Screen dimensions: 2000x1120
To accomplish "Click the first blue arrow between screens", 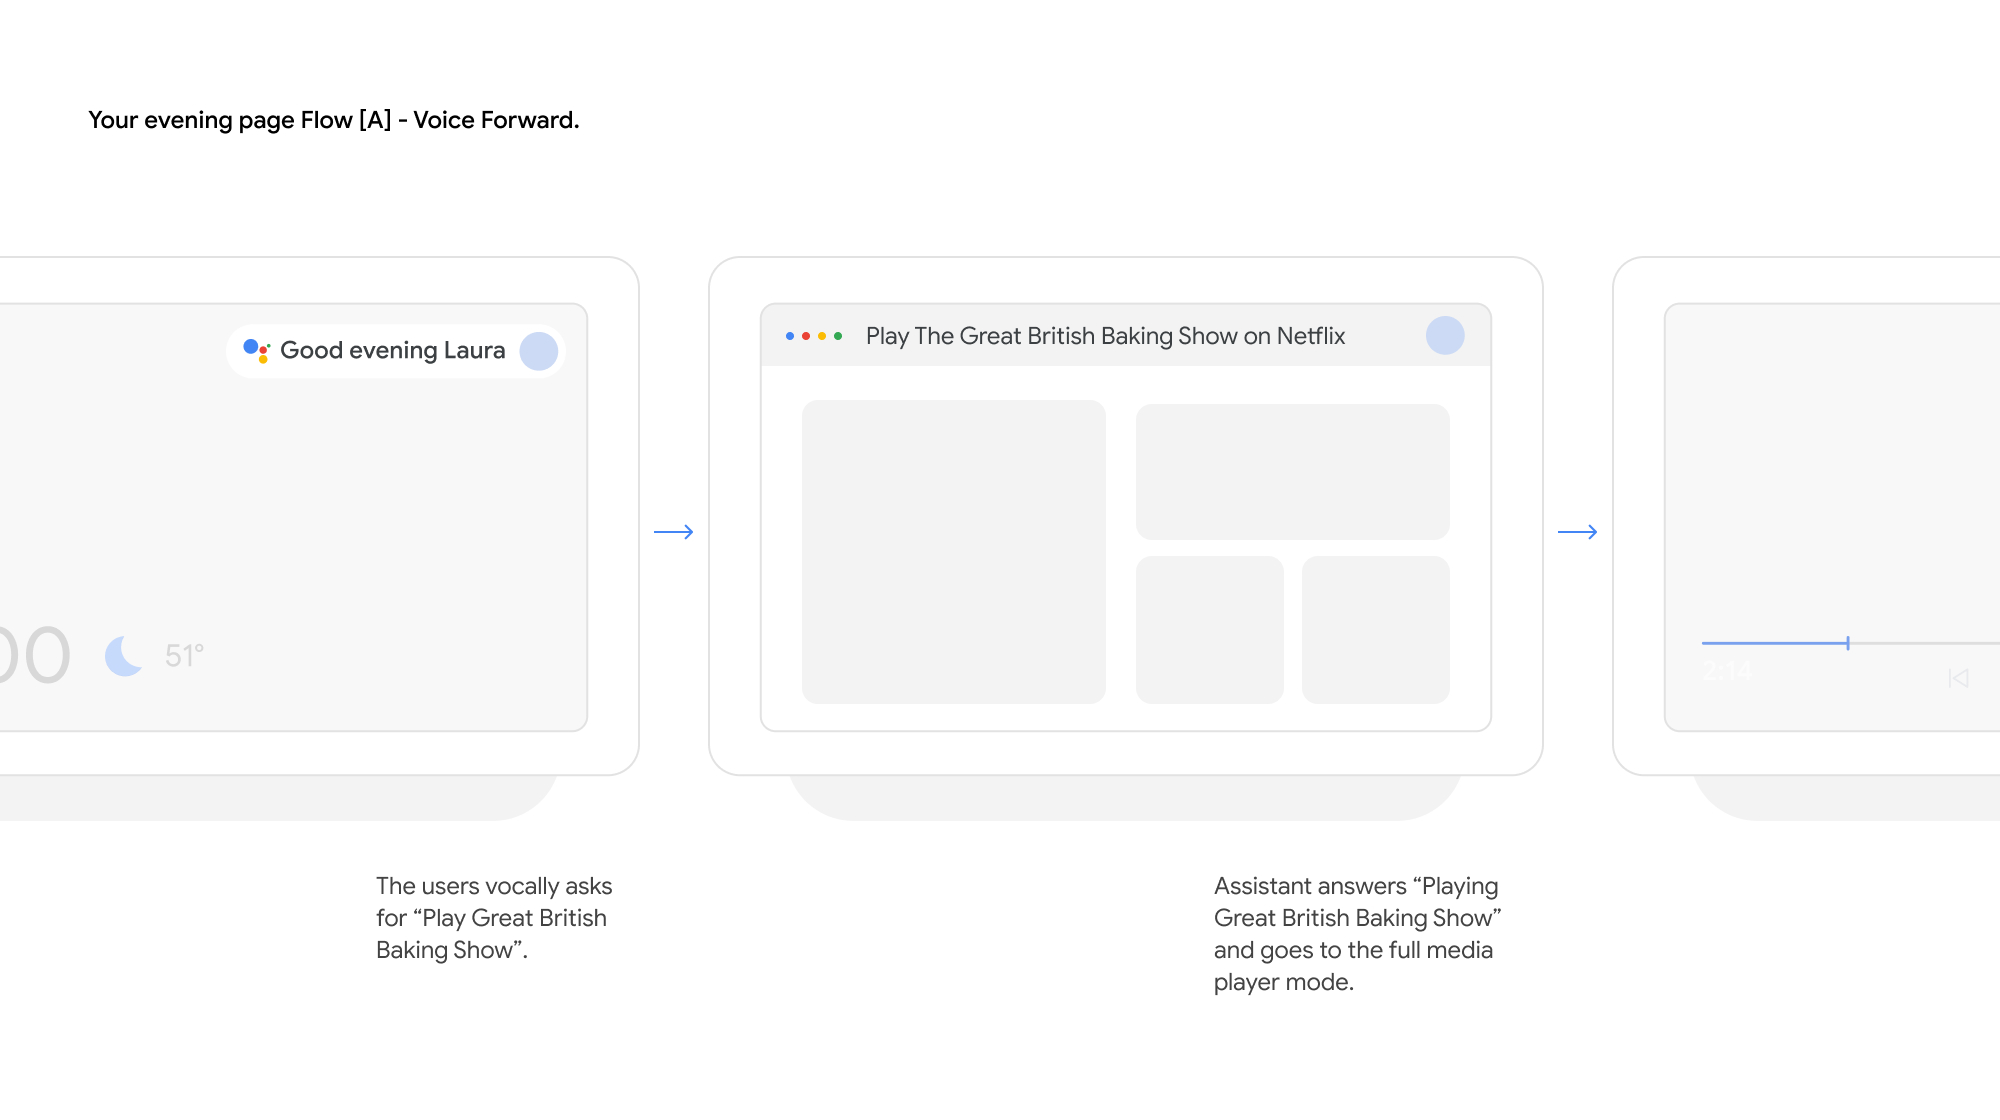I will (674, 532).
